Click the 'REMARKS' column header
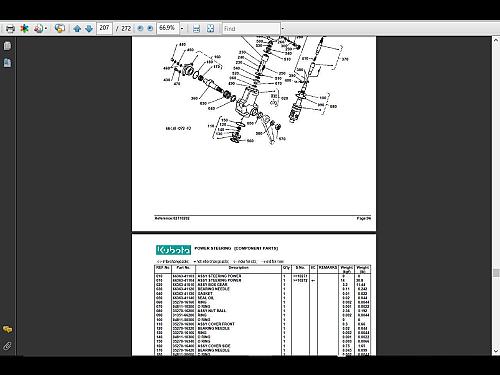 click(328, 268)
